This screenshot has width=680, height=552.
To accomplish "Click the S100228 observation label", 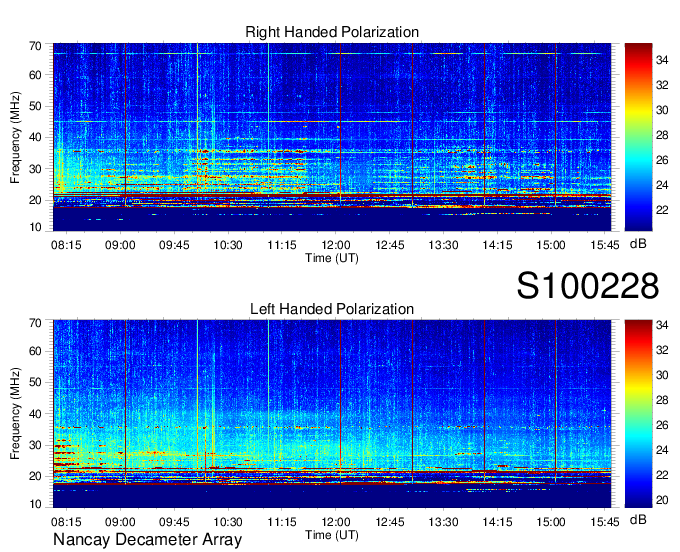I will pos(588,286).
